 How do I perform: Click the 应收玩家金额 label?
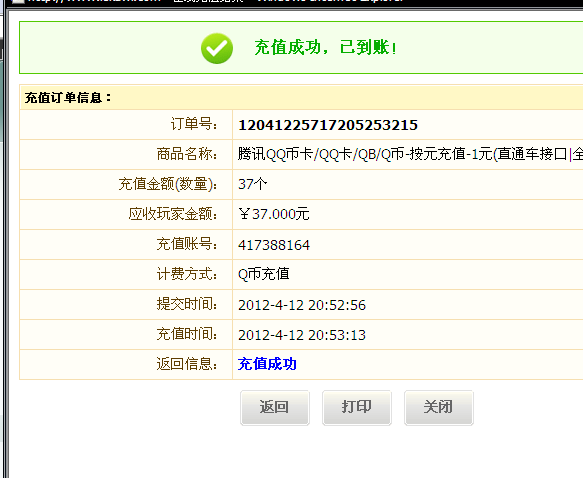173,214
